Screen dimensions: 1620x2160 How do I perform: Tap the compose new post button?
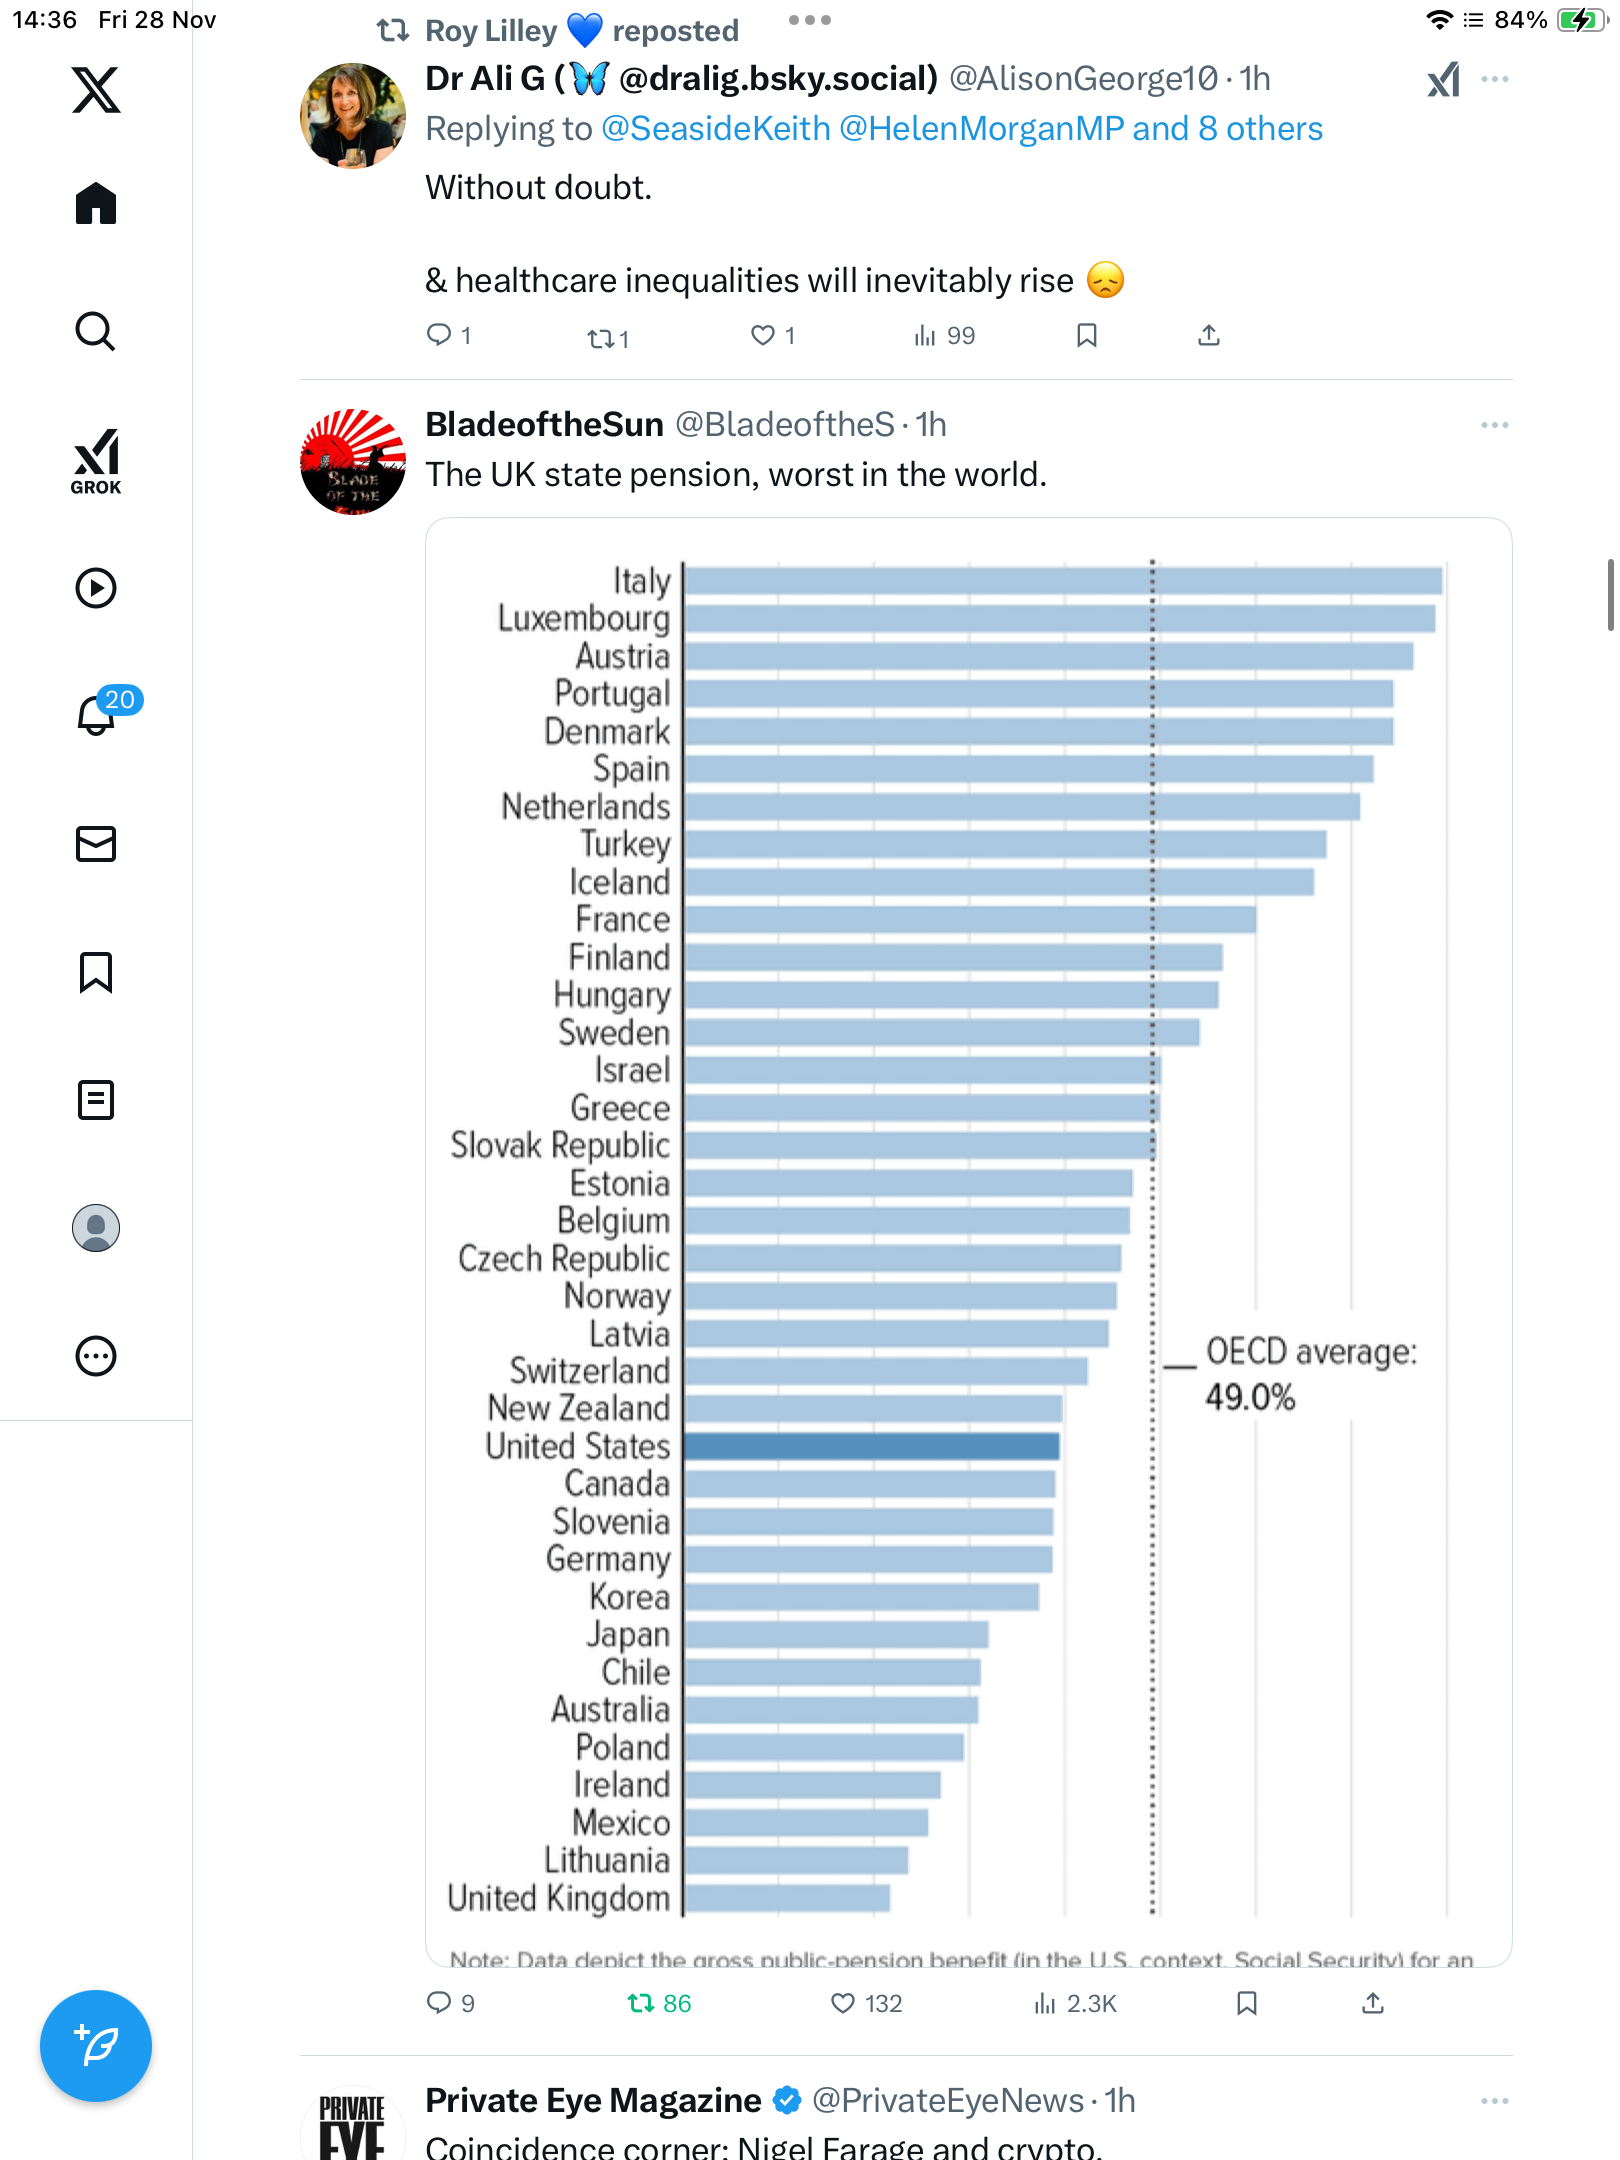[x=96, y=2046]
